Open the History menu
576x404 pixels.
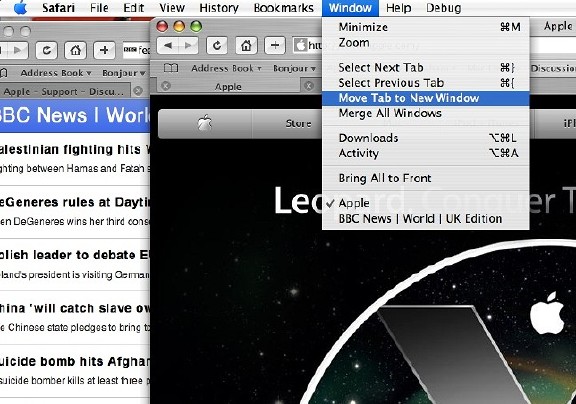[219, 8]
